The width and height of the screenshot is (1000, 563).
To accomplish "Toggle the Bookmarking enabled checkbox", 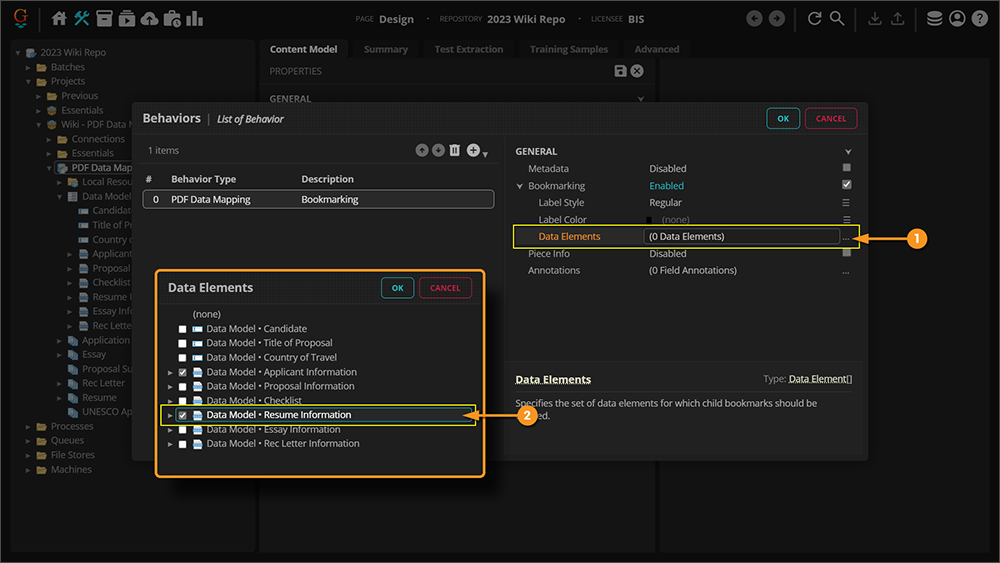I will [x=847, y=185].
